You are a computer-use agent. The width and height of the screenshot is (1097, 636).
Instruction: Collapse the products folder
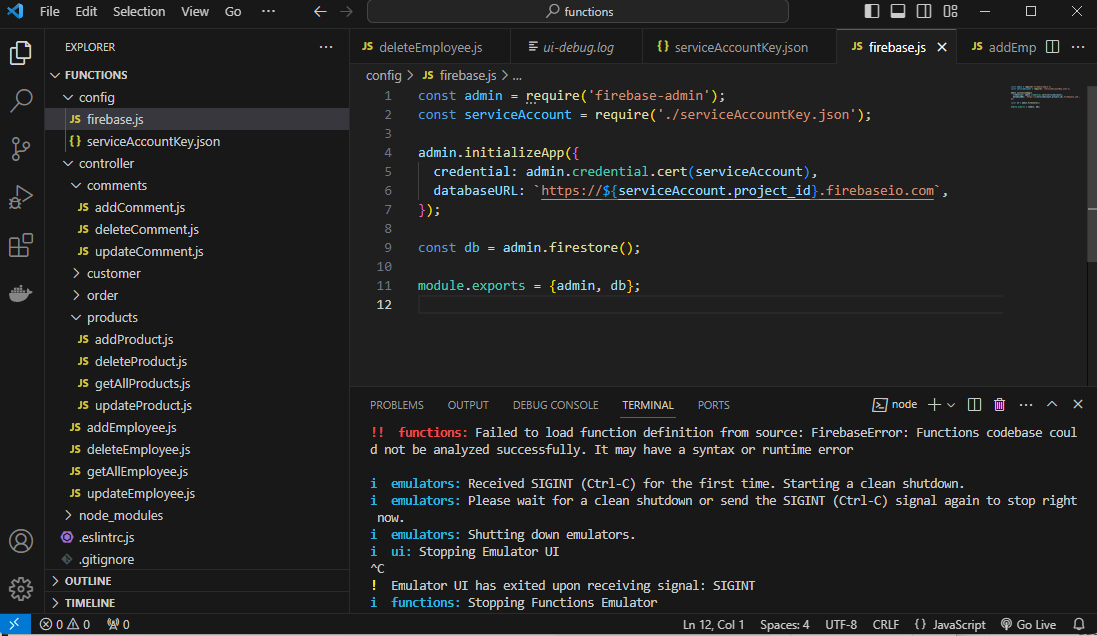(112, 317)
